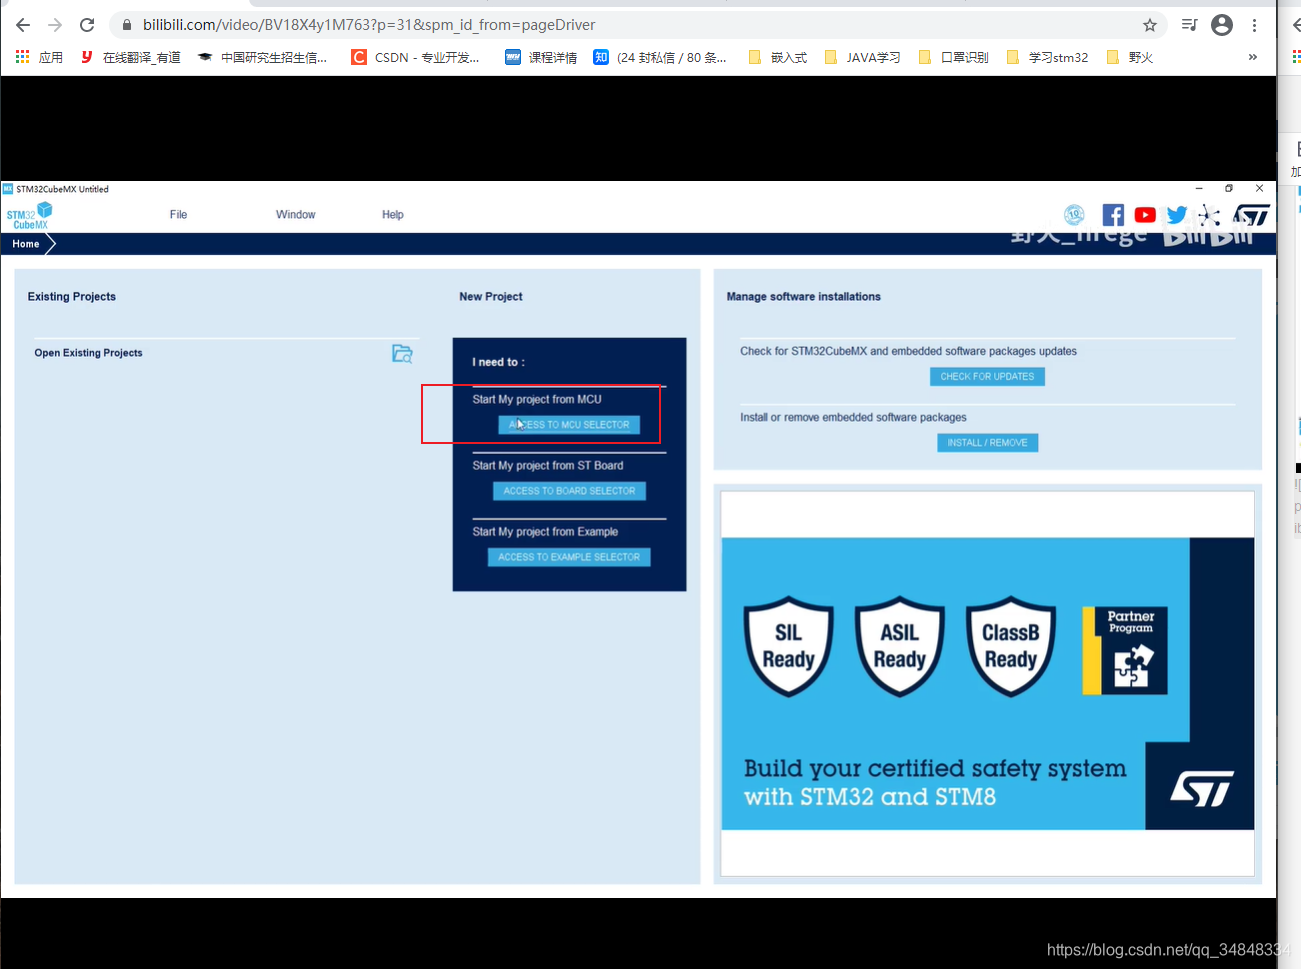Click CHECK FOR UPDATES button
Viewport: 1301px width, 969px height.
coord(987,376)
